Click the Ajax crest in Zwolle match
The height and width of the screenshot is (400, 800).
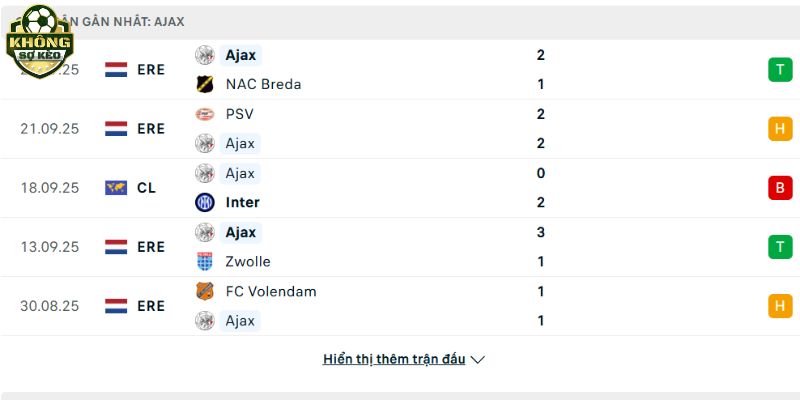point(205,232)
